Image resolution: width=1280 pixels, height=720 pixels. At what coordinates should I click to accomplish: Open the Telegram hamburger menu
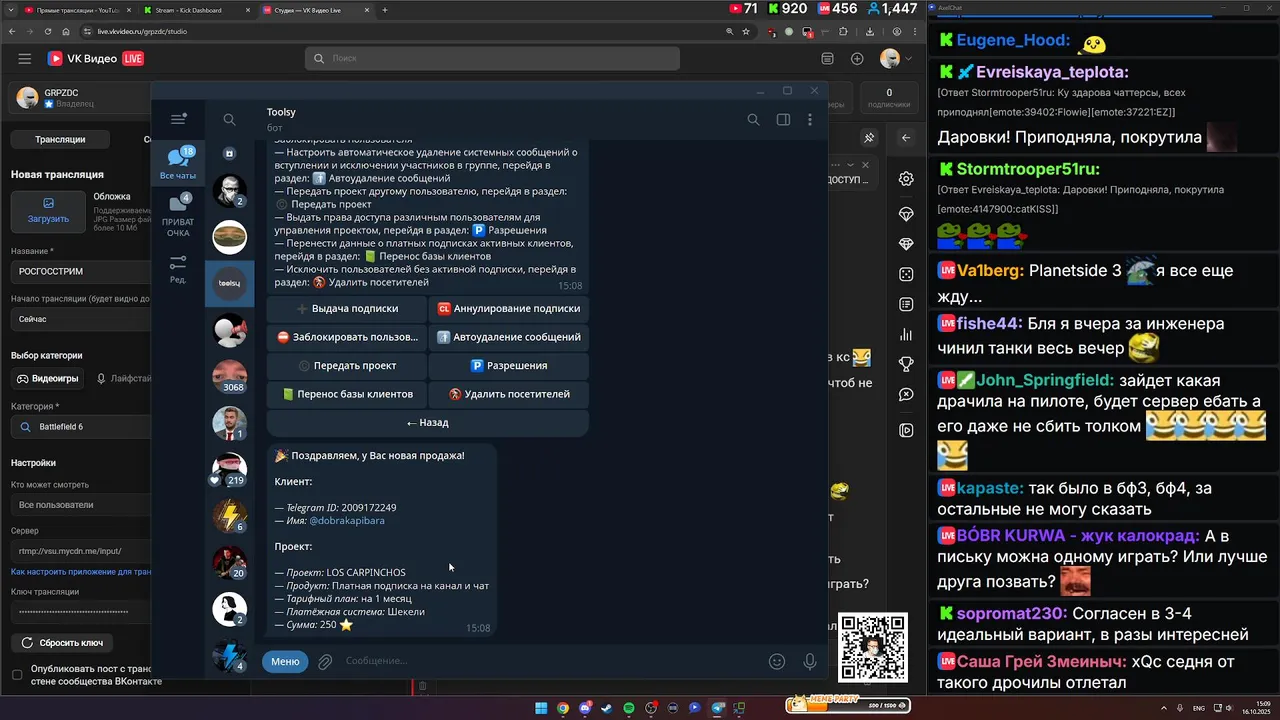coord(179,119)
